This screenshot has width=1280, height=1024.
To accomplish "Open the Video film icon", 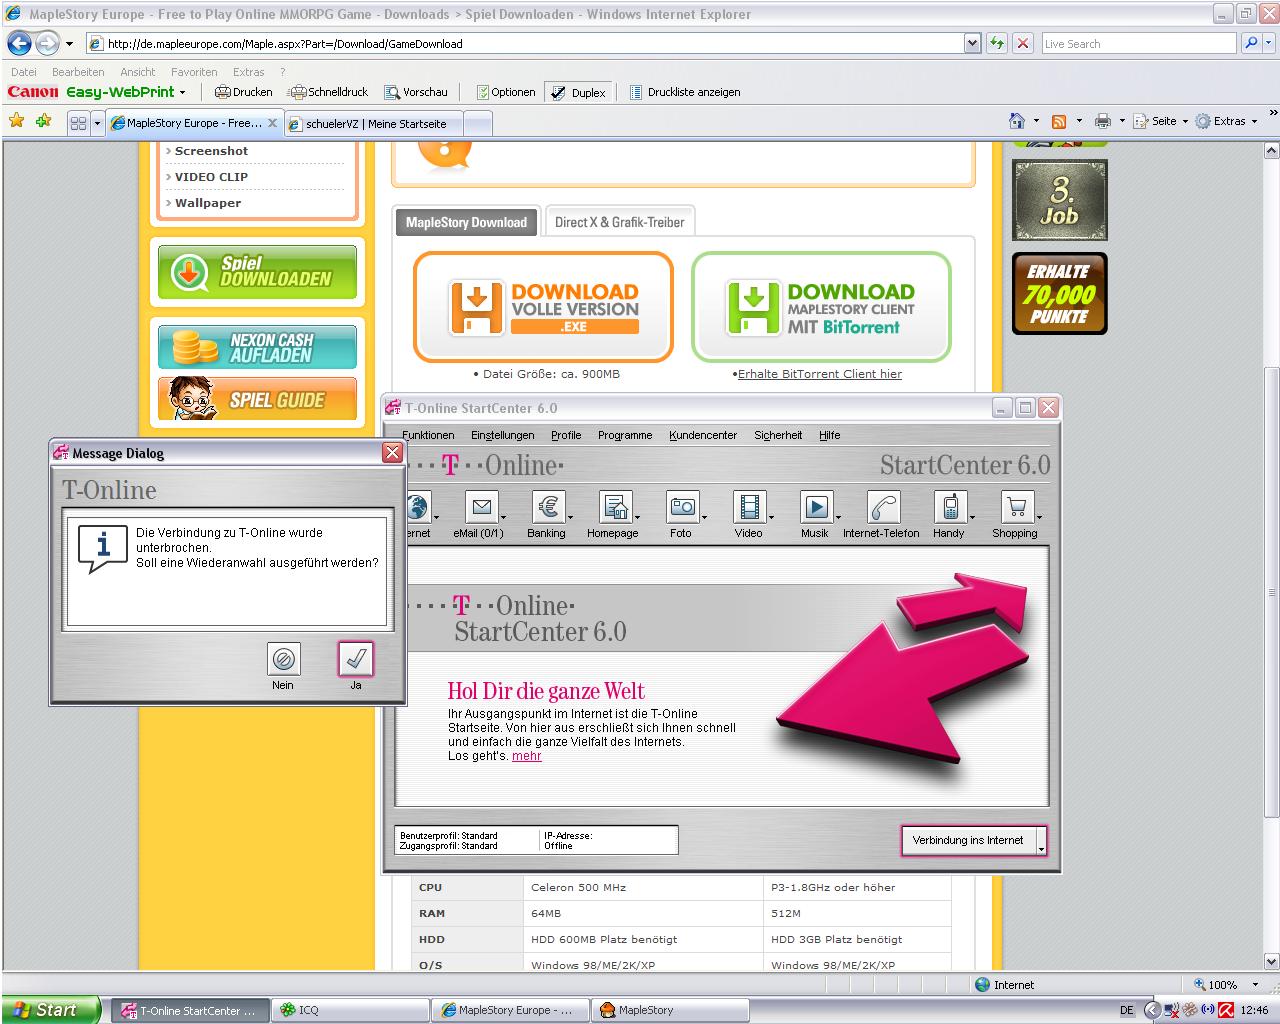I will coord(749,508).
